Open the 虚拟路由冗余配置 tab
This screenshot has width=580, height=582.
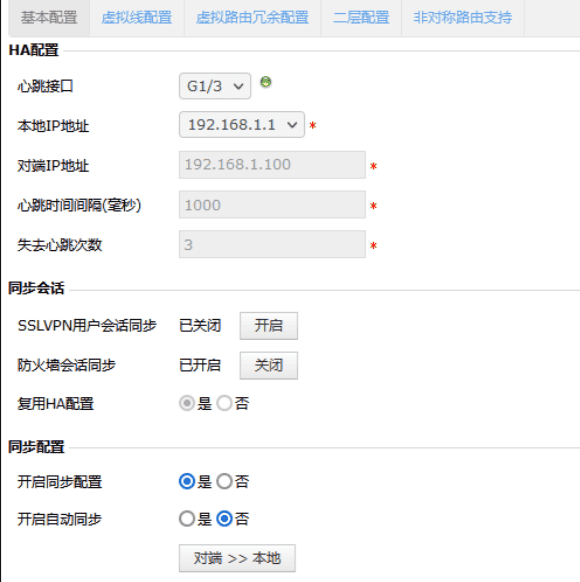click(x=252, y=17)
